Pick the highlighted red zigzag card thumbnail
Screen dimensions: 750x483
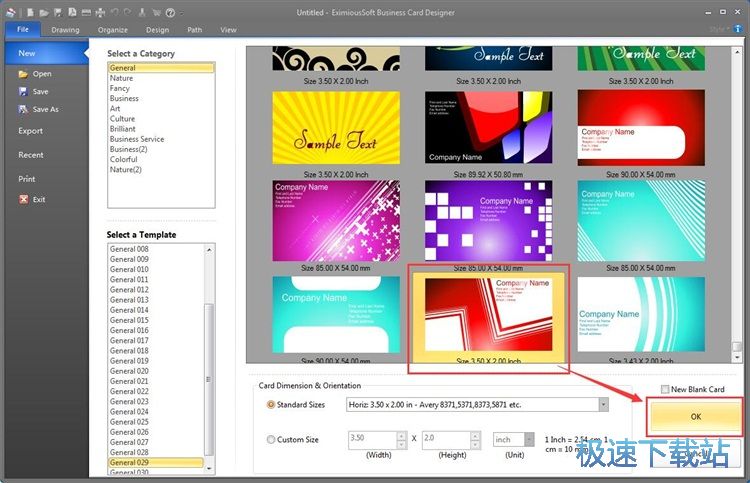(488, 315)
